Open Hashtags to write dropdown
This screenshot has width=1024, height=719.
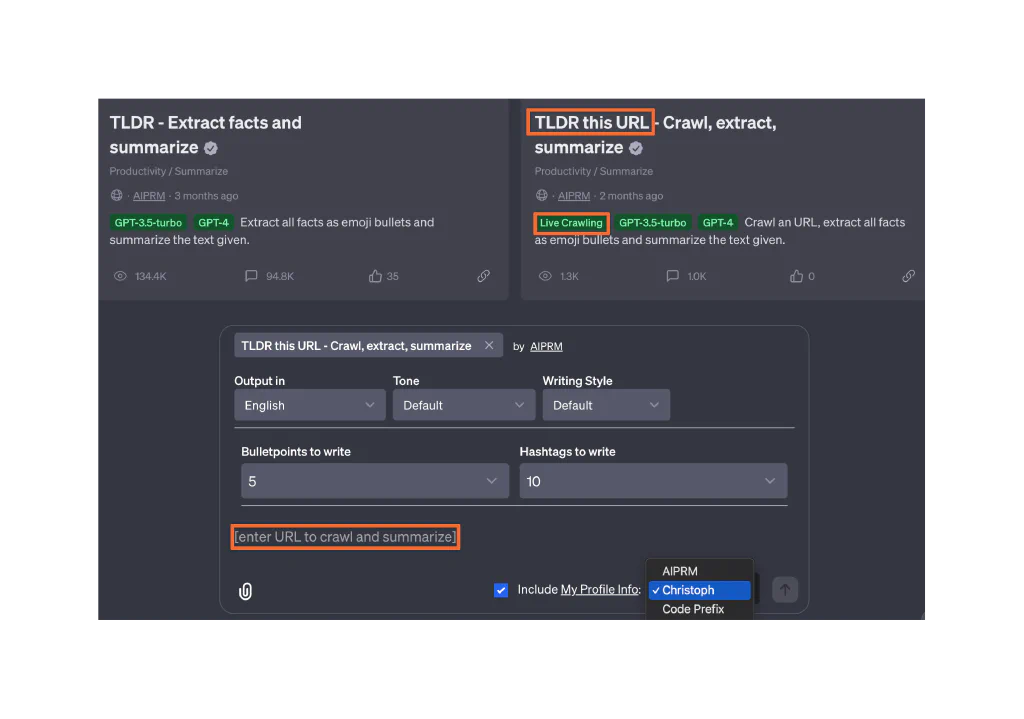652,481
